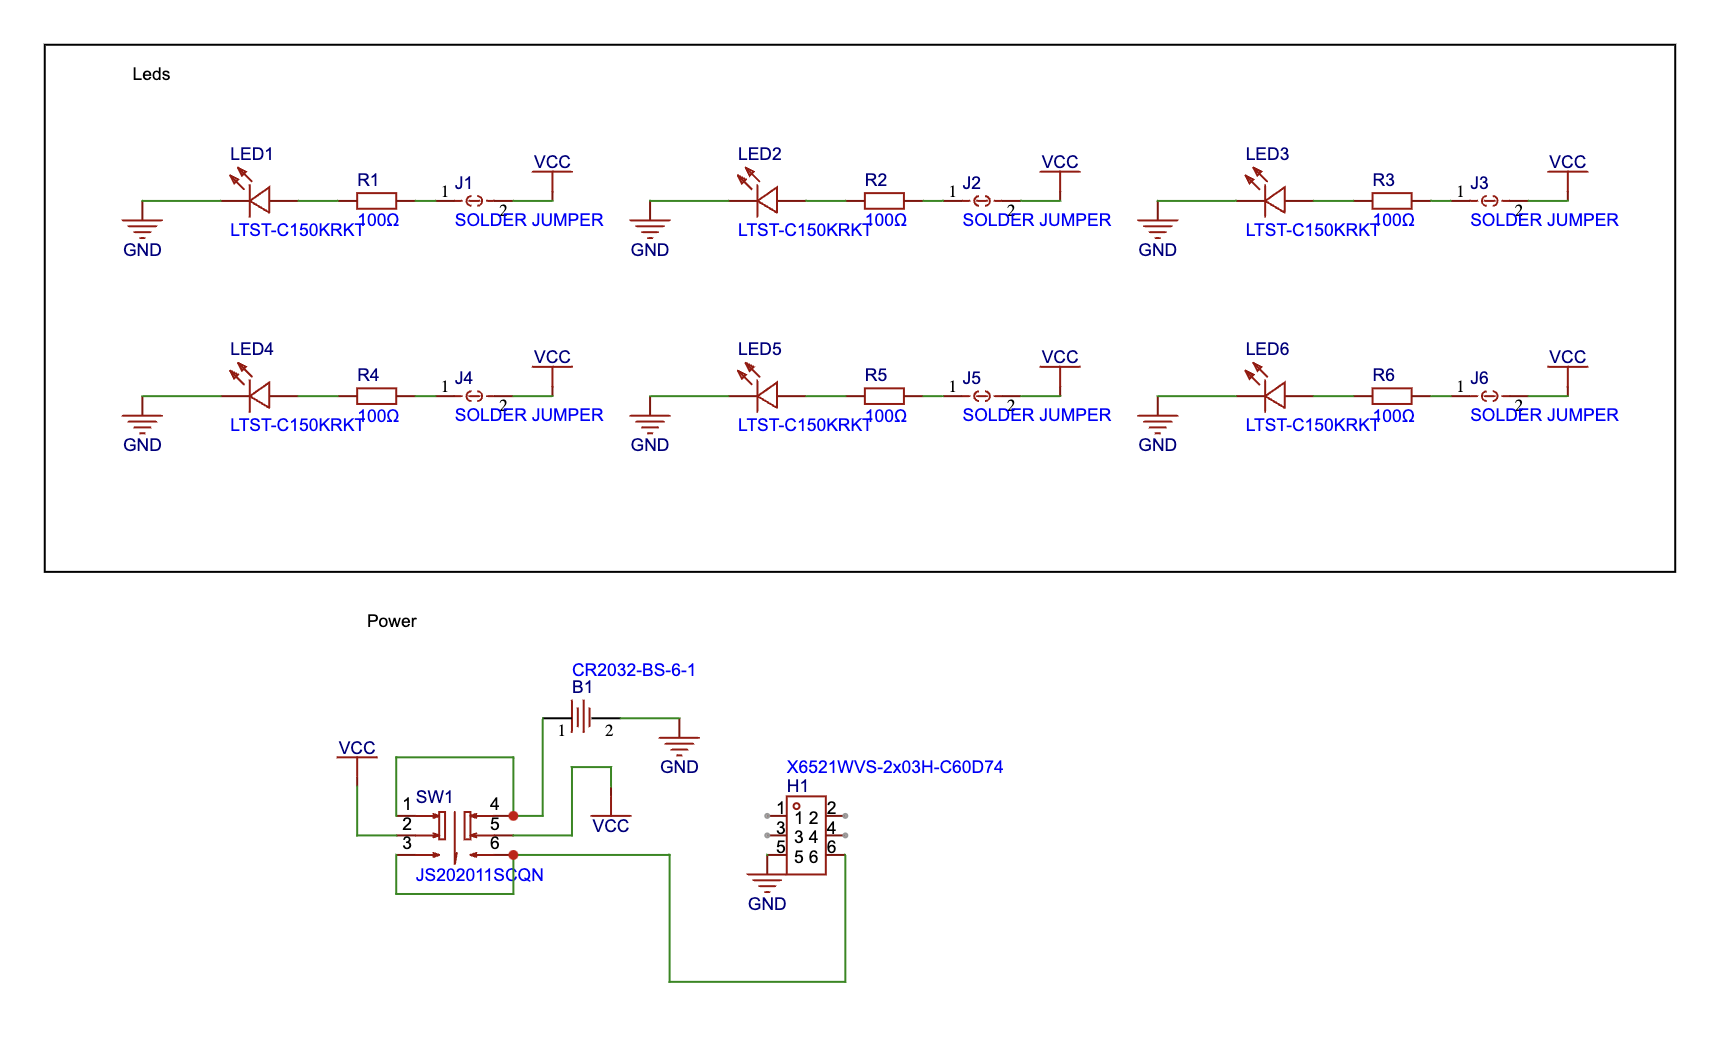Image resolution: width=1735 pixels, height=1045 pixels.
Task: Click solder jumper J2 bridge pads
Action: coord(984,200)
